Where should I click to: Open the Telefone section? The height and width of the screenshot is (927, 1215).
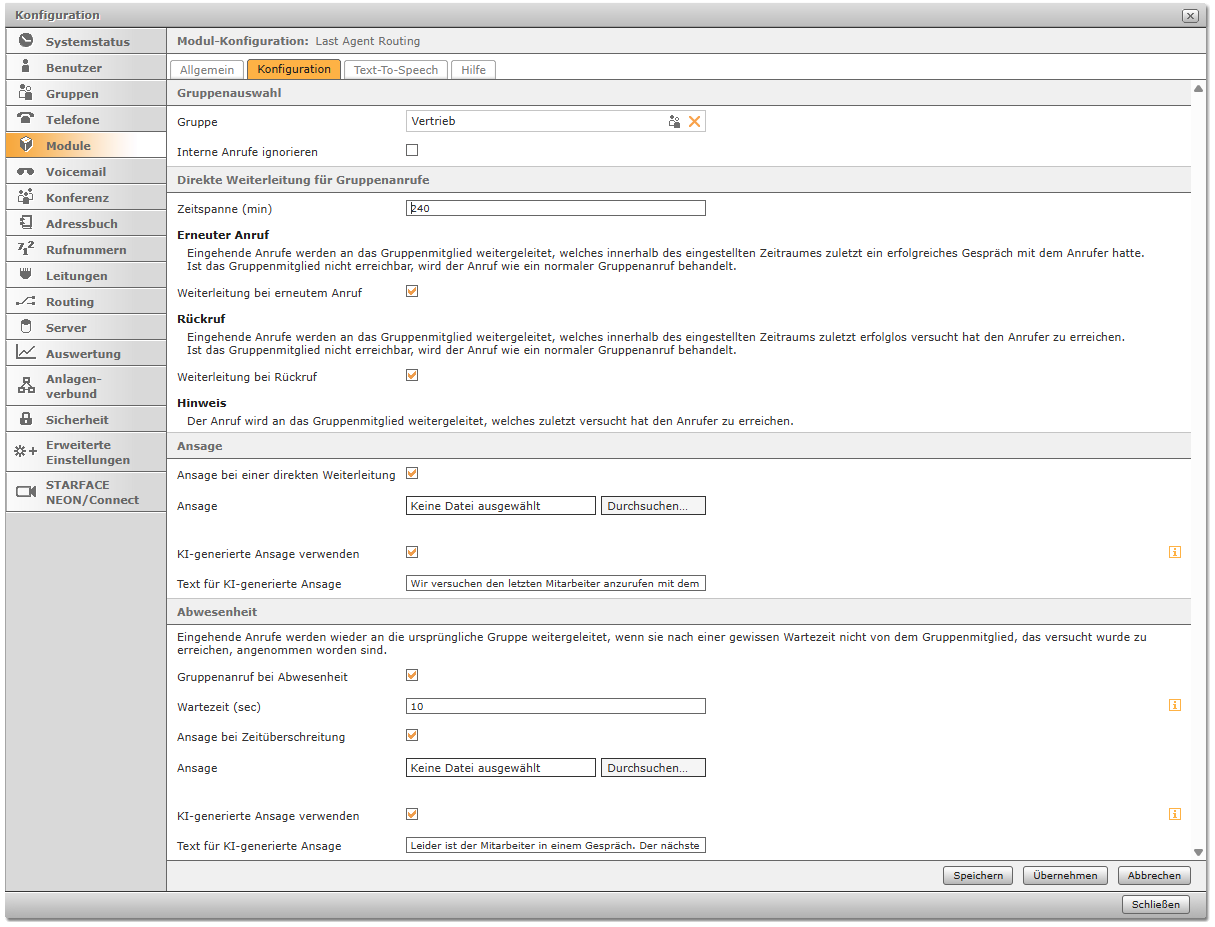(86, 120)
